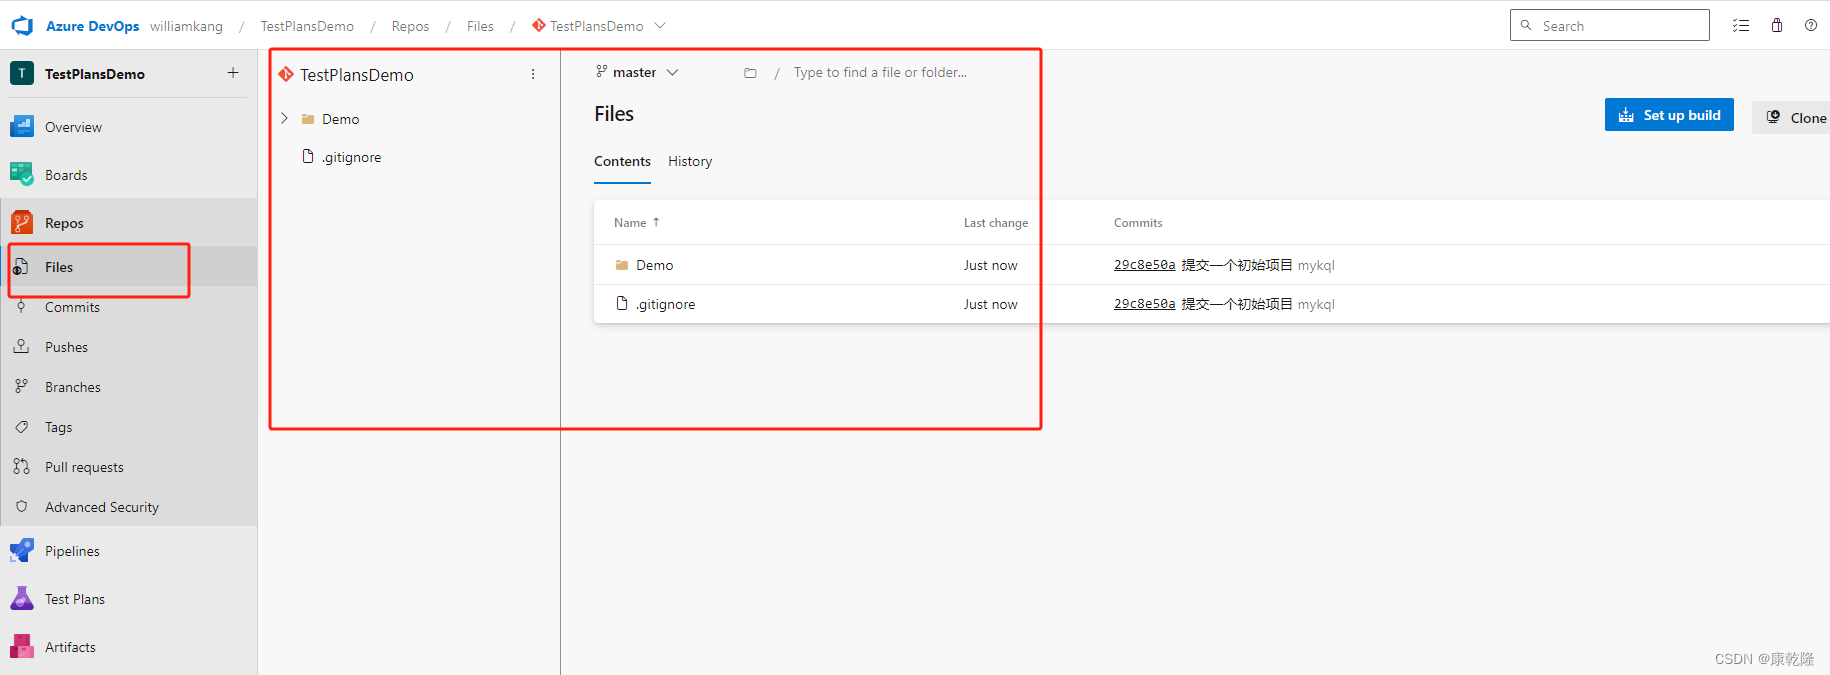This screenshot has width=1830, height=675.
Task: Click the Repos breadcrumb link
Action: tap(410, 26)
